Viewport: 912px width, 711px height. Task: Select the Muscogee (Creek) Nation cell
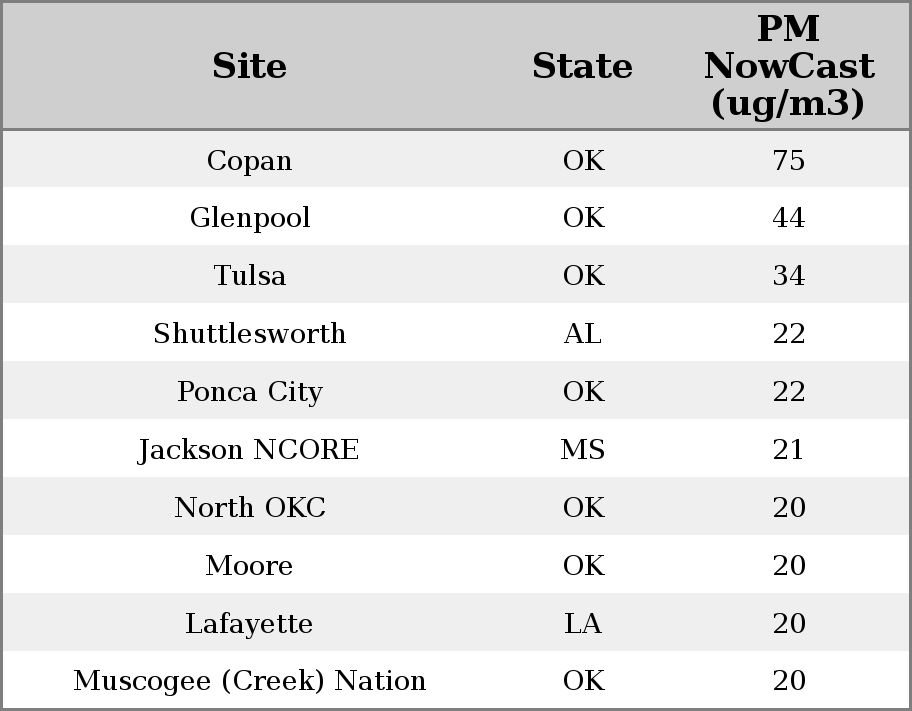pyautogui.click(x=249, y=681)
